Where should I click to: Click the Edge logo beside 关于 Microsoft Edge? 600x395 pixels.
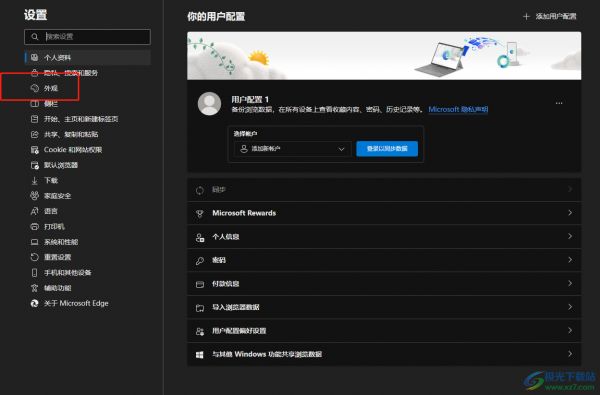[x=34, y=303]
